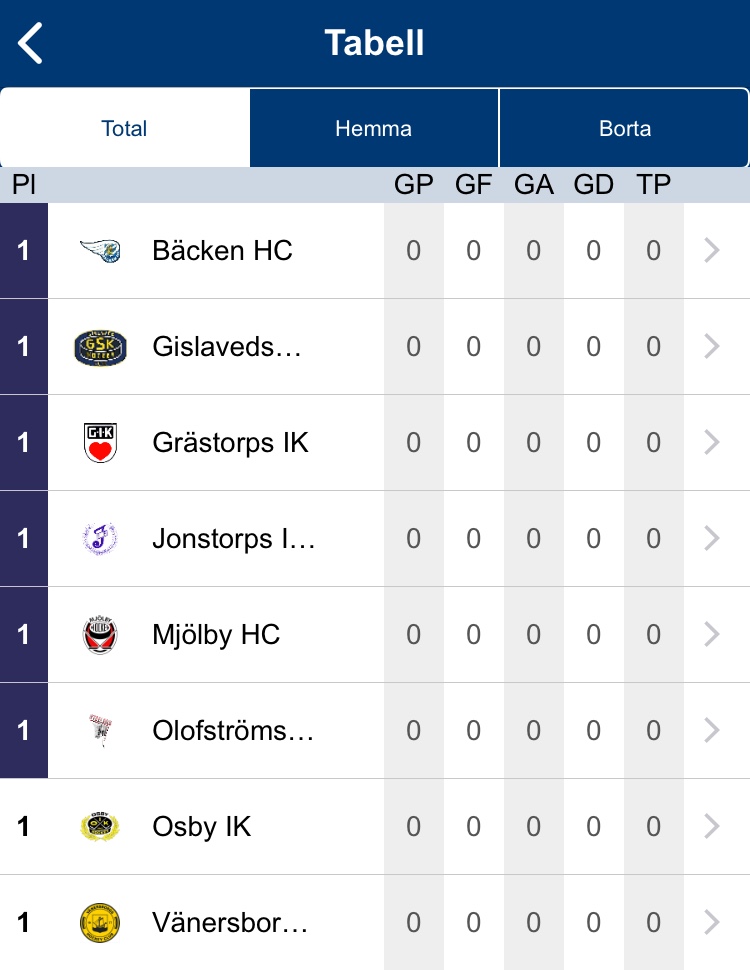The height and width of the screenshot is (970, 750).
Task: Sort by the TP column header
Action: (x=653, y=185)
